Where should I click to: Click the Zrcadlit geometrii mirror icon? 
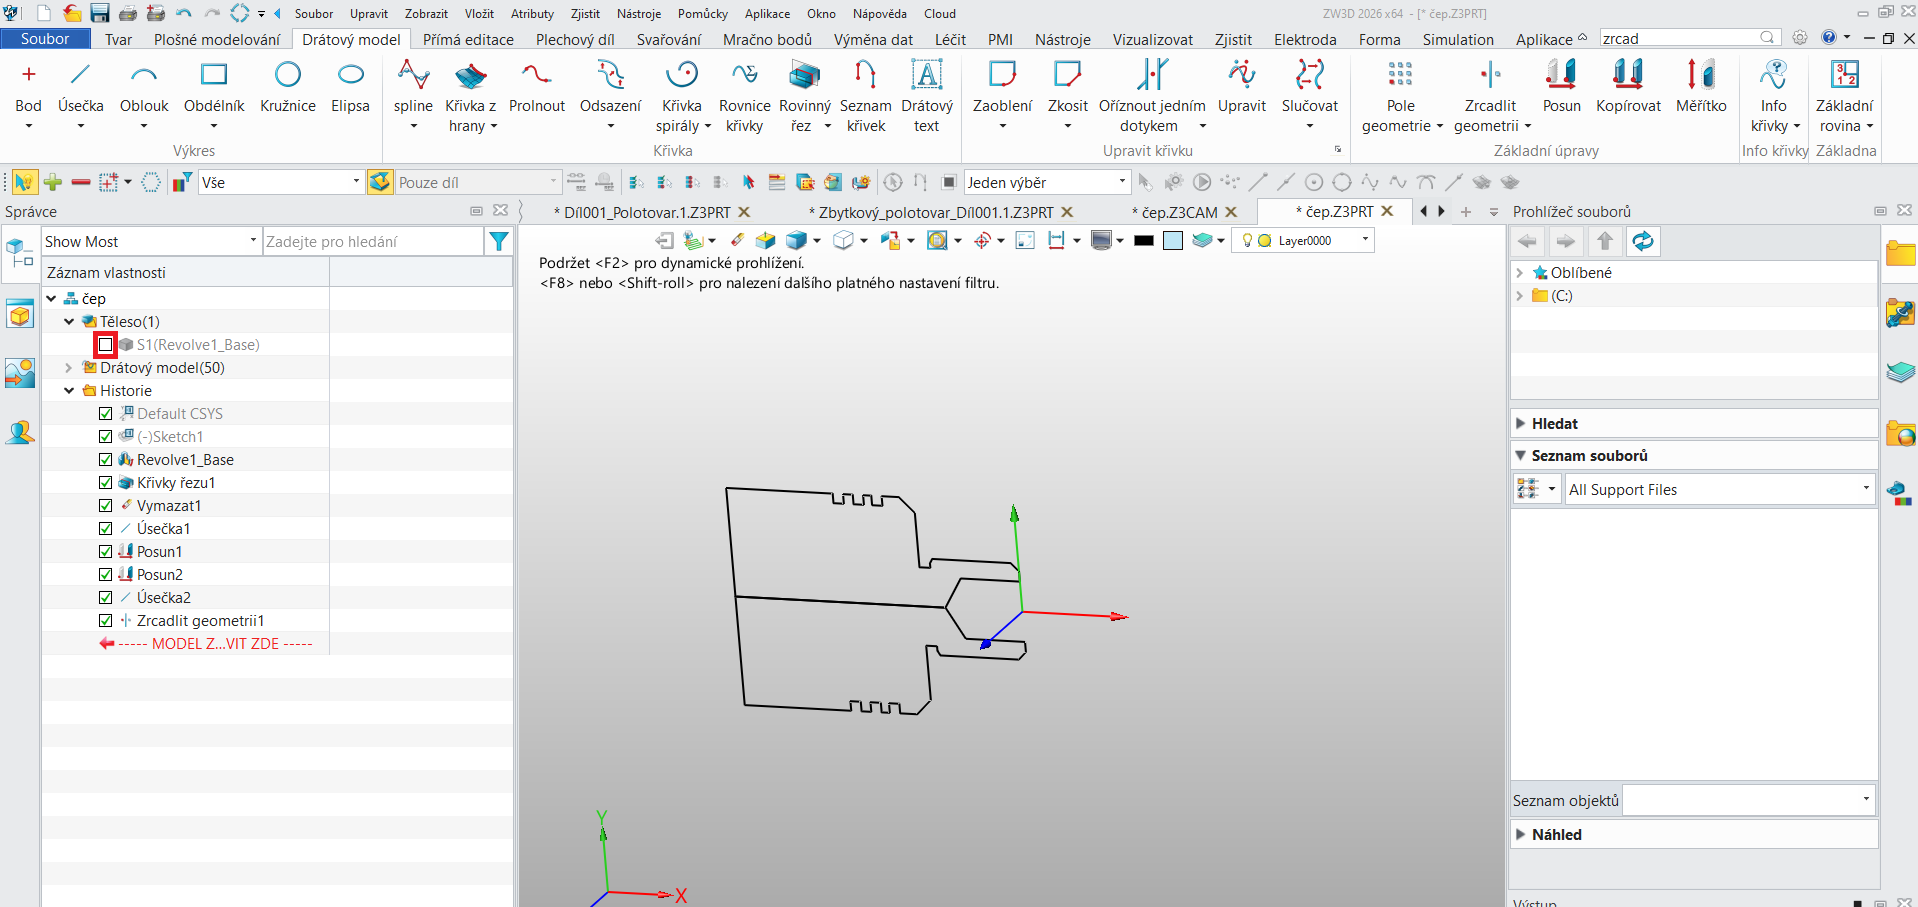coord(1490,76)
